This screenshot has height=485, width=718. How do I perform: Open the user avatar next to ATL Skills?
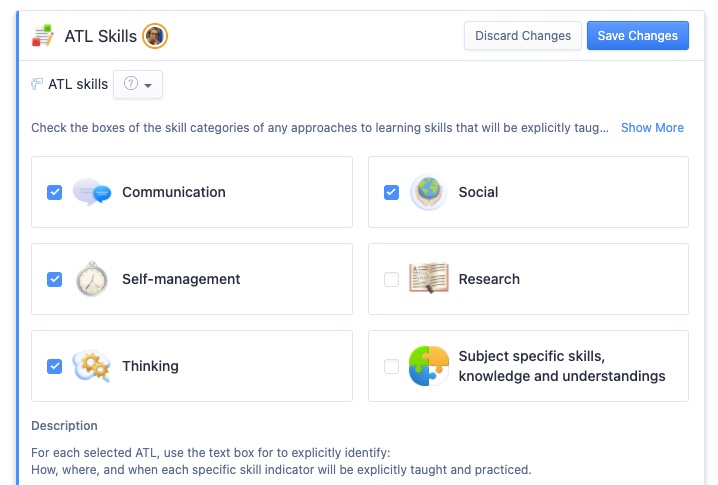[x=155, y=36]
